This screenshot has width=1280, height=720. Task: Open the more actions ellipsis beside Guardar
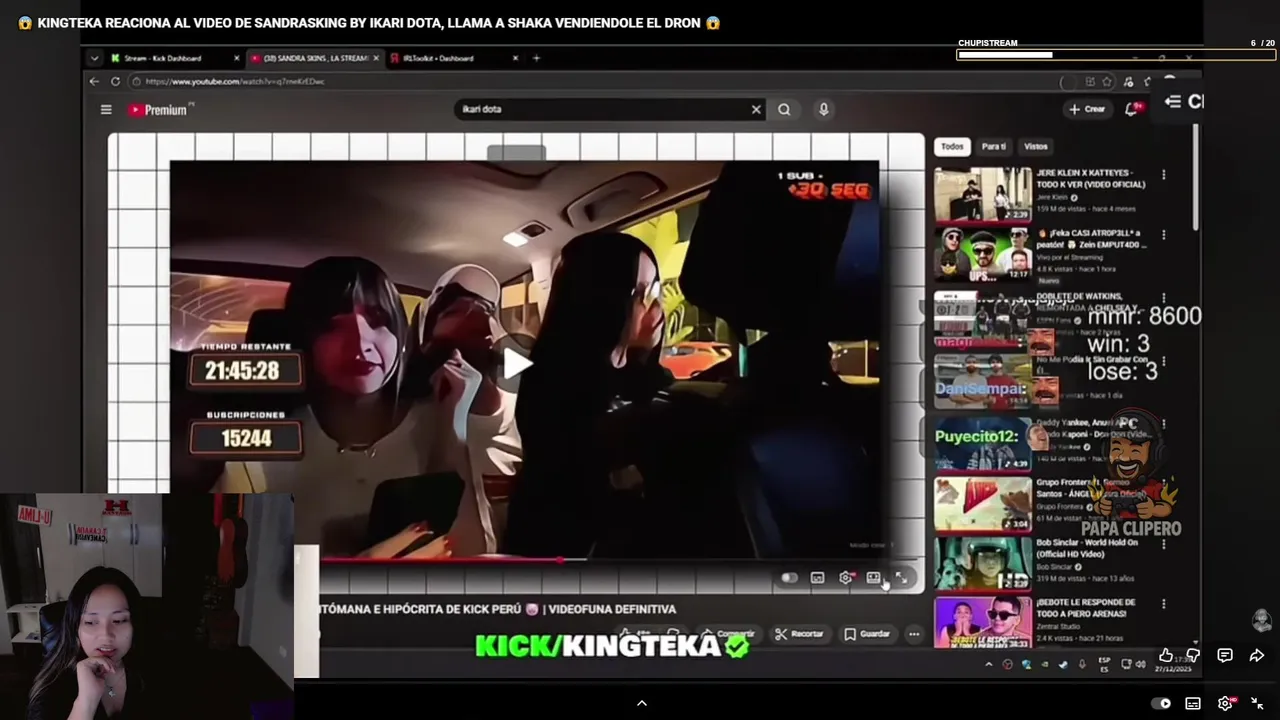tap(914, 634)
